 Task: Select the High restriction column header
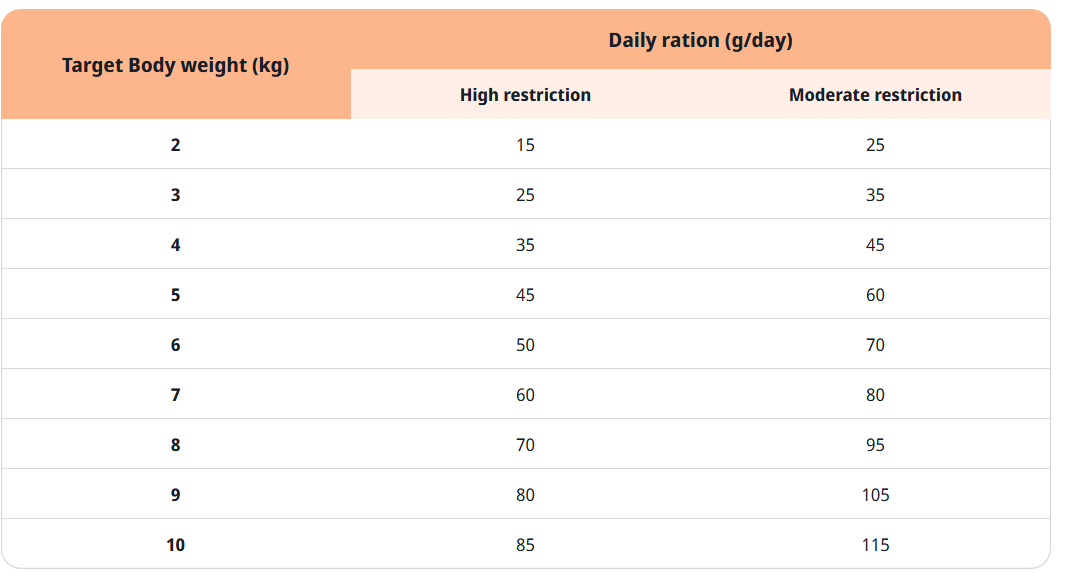coord(525,95)
